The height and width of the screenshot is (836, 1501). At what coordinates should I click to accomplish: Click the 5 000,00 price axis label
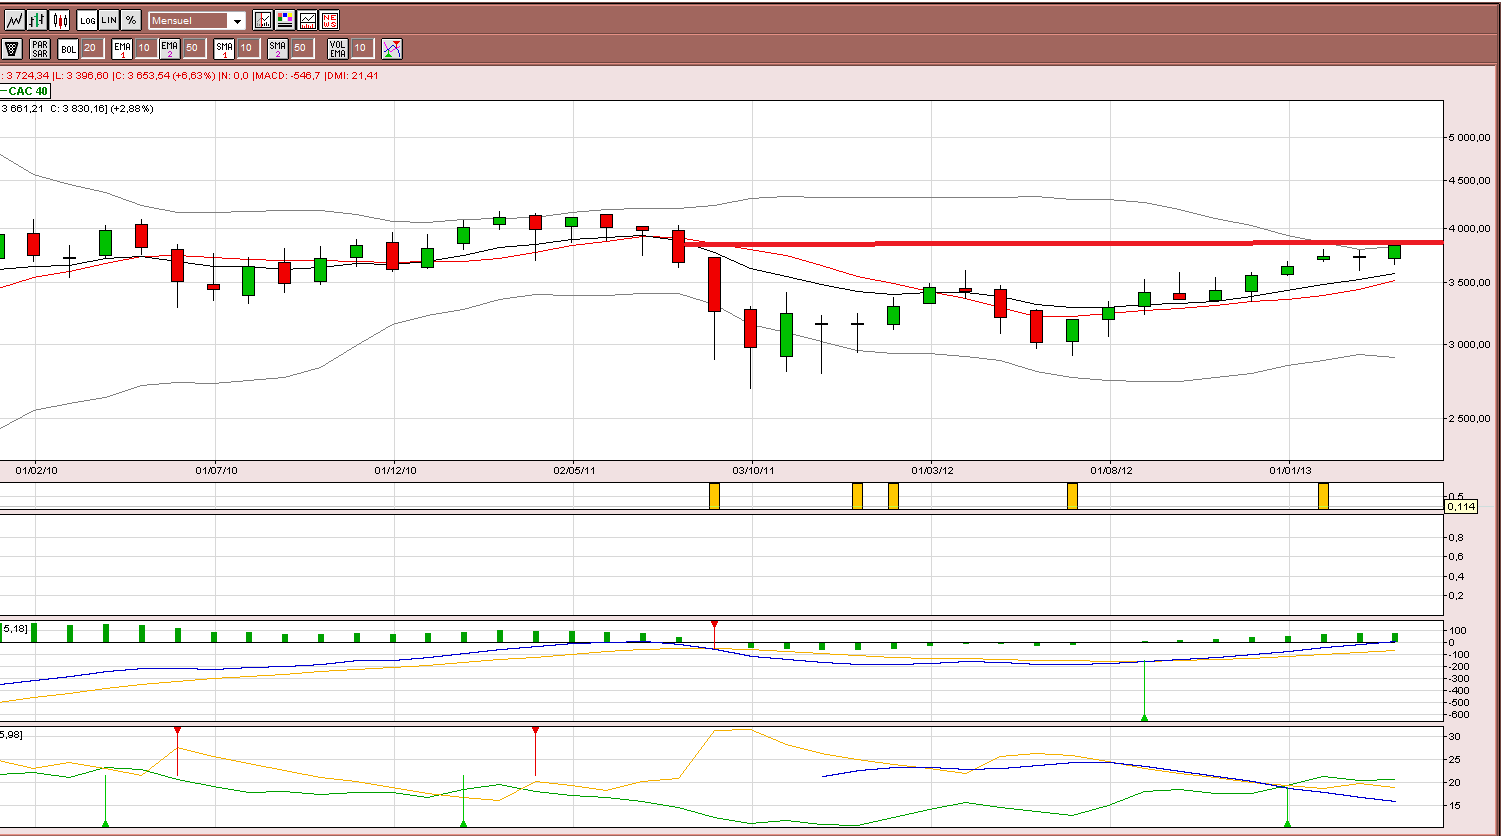pyautogui.click(x=1471, y=138)
